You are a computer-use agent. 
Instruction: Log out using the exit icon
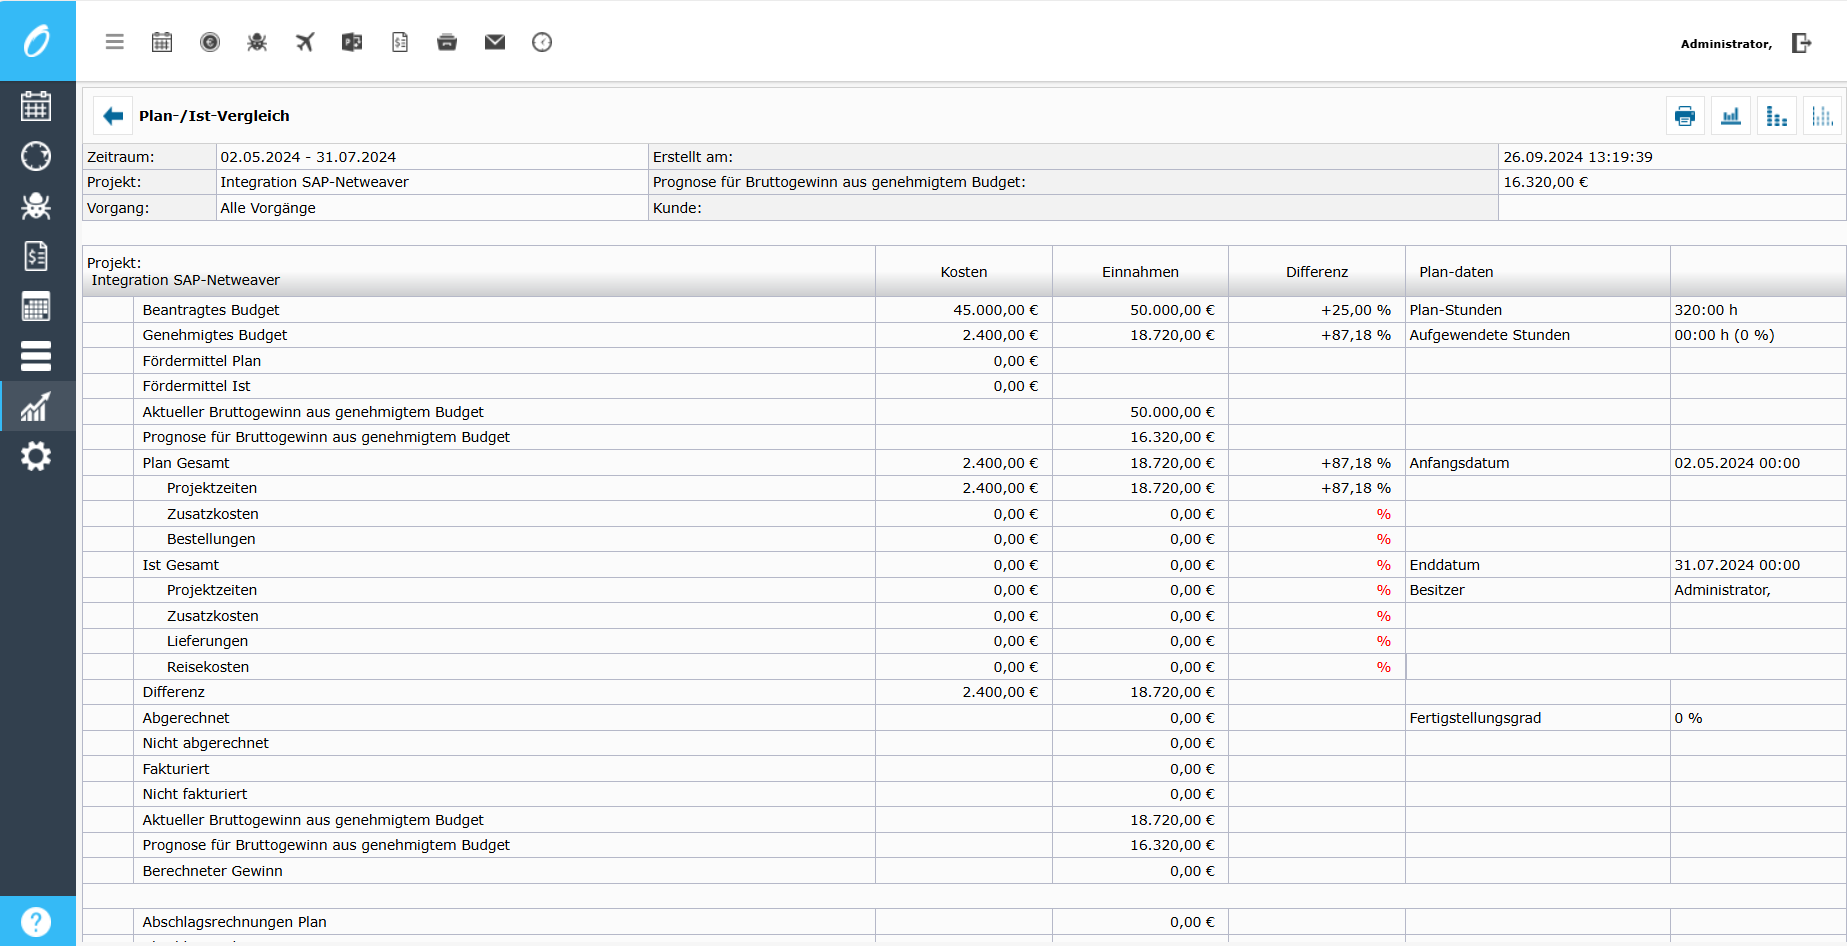click(1801, 43)
